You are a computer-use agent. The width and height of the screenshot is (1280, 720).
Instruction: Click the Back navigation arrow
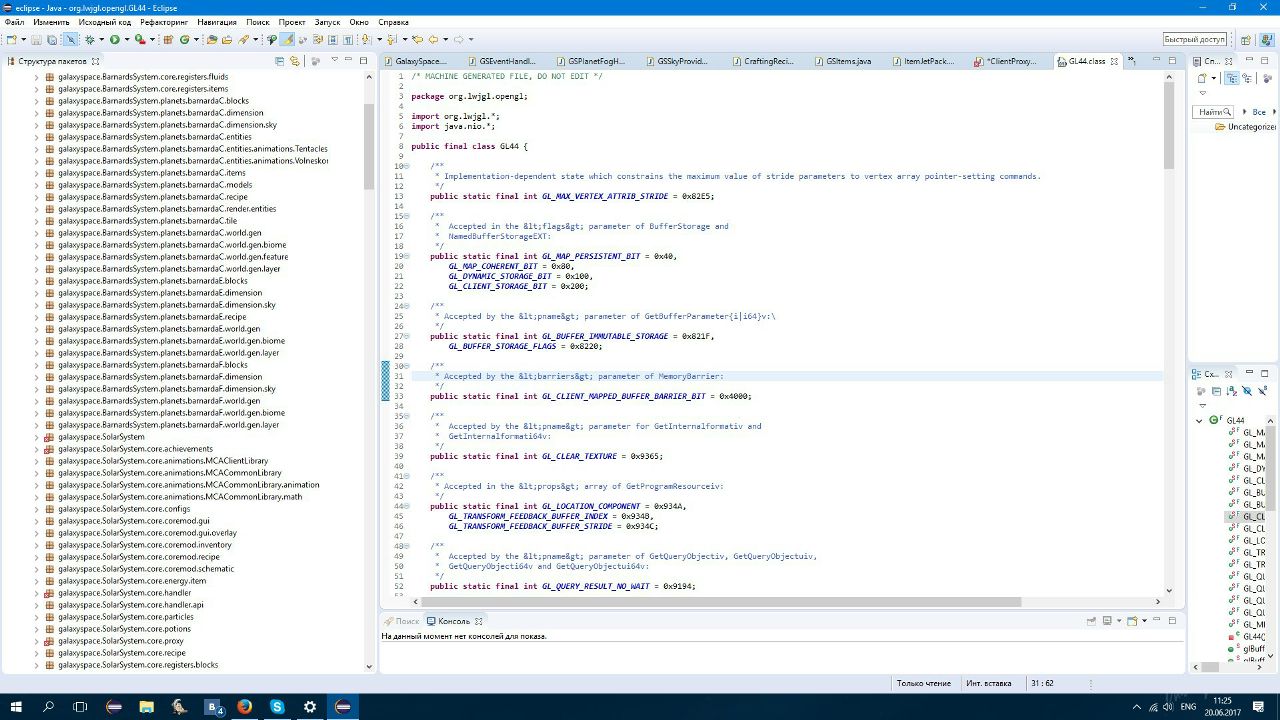433,40
